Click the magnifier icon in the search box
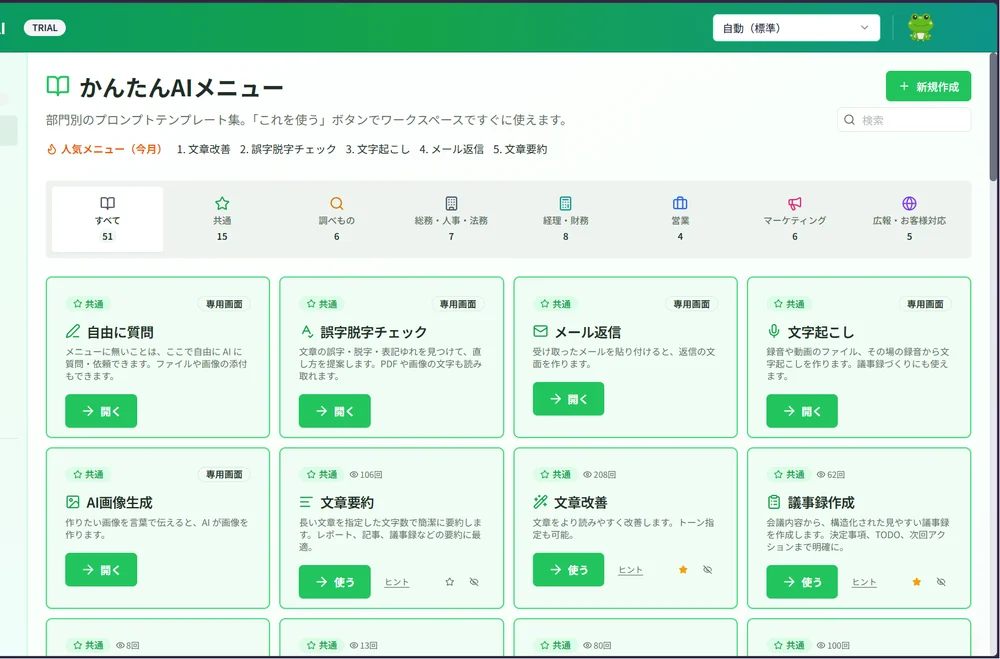1000x659 pixels. pyautogui.click(x=849, y=120)
